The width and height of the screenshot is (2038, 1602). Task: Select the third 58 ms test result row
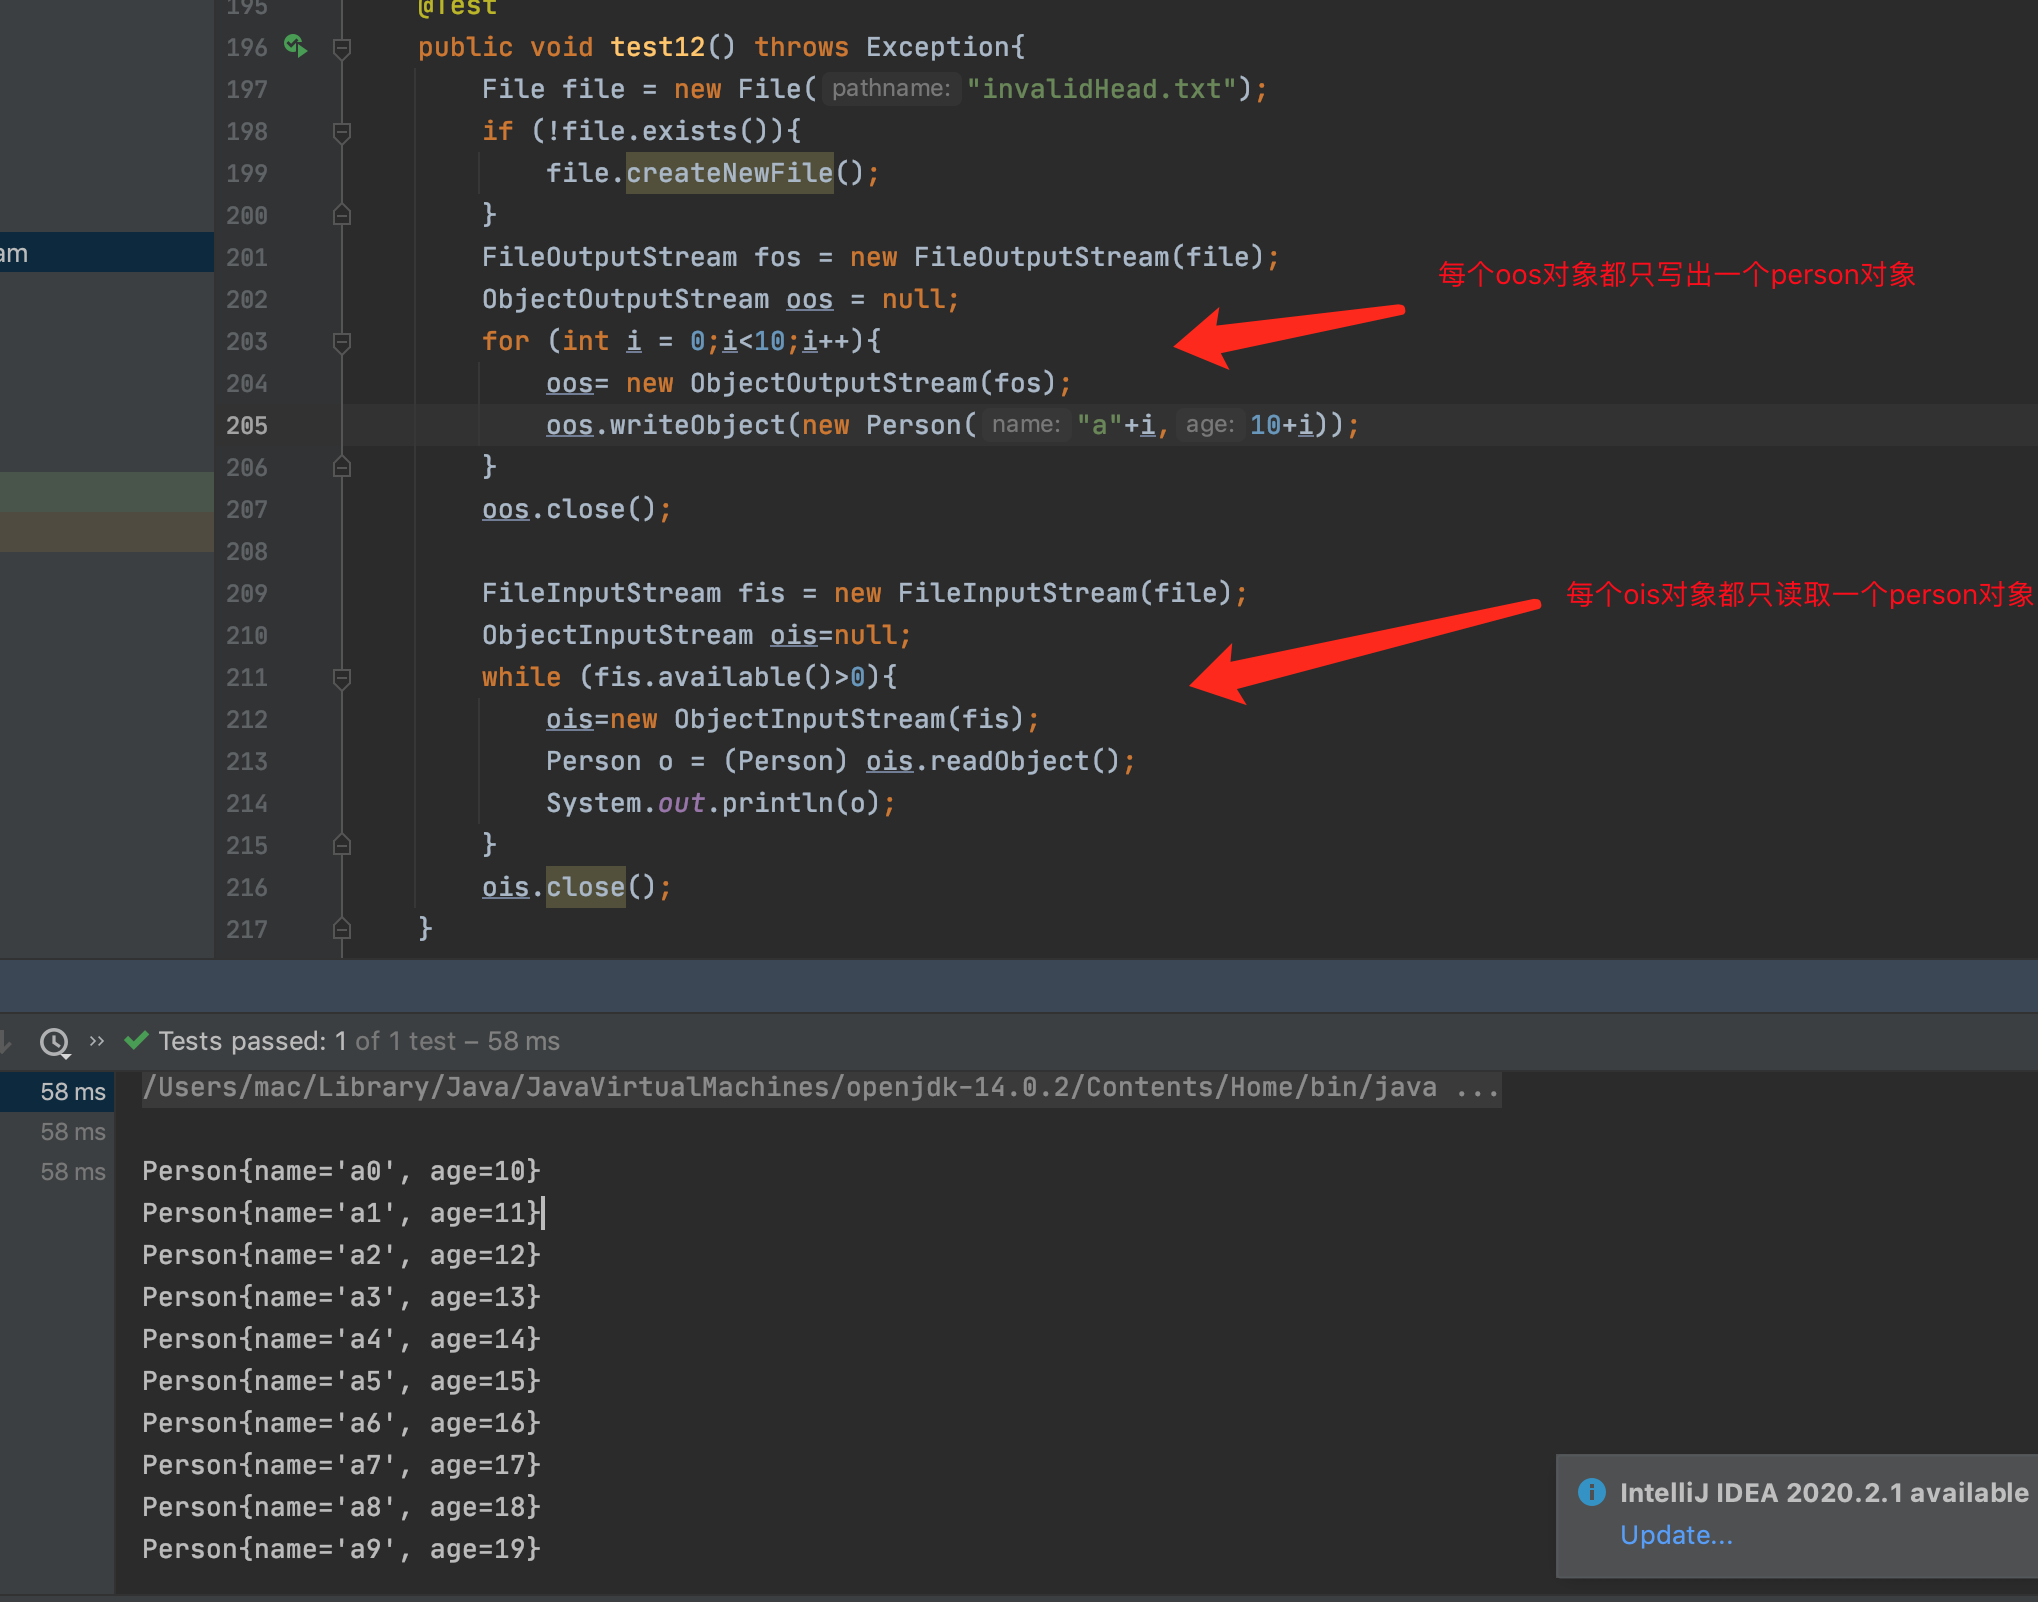pyautogui.click(x=72, y=1172)
